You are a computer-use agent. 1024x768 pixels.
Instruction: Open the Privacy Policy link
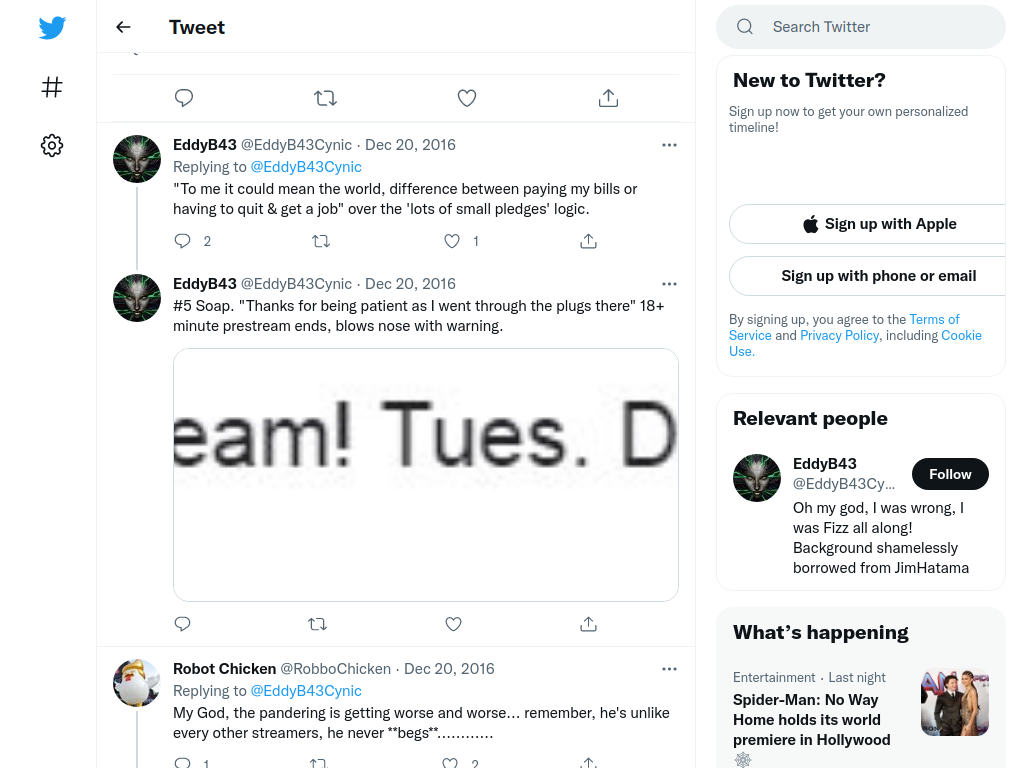click(840, 335)
